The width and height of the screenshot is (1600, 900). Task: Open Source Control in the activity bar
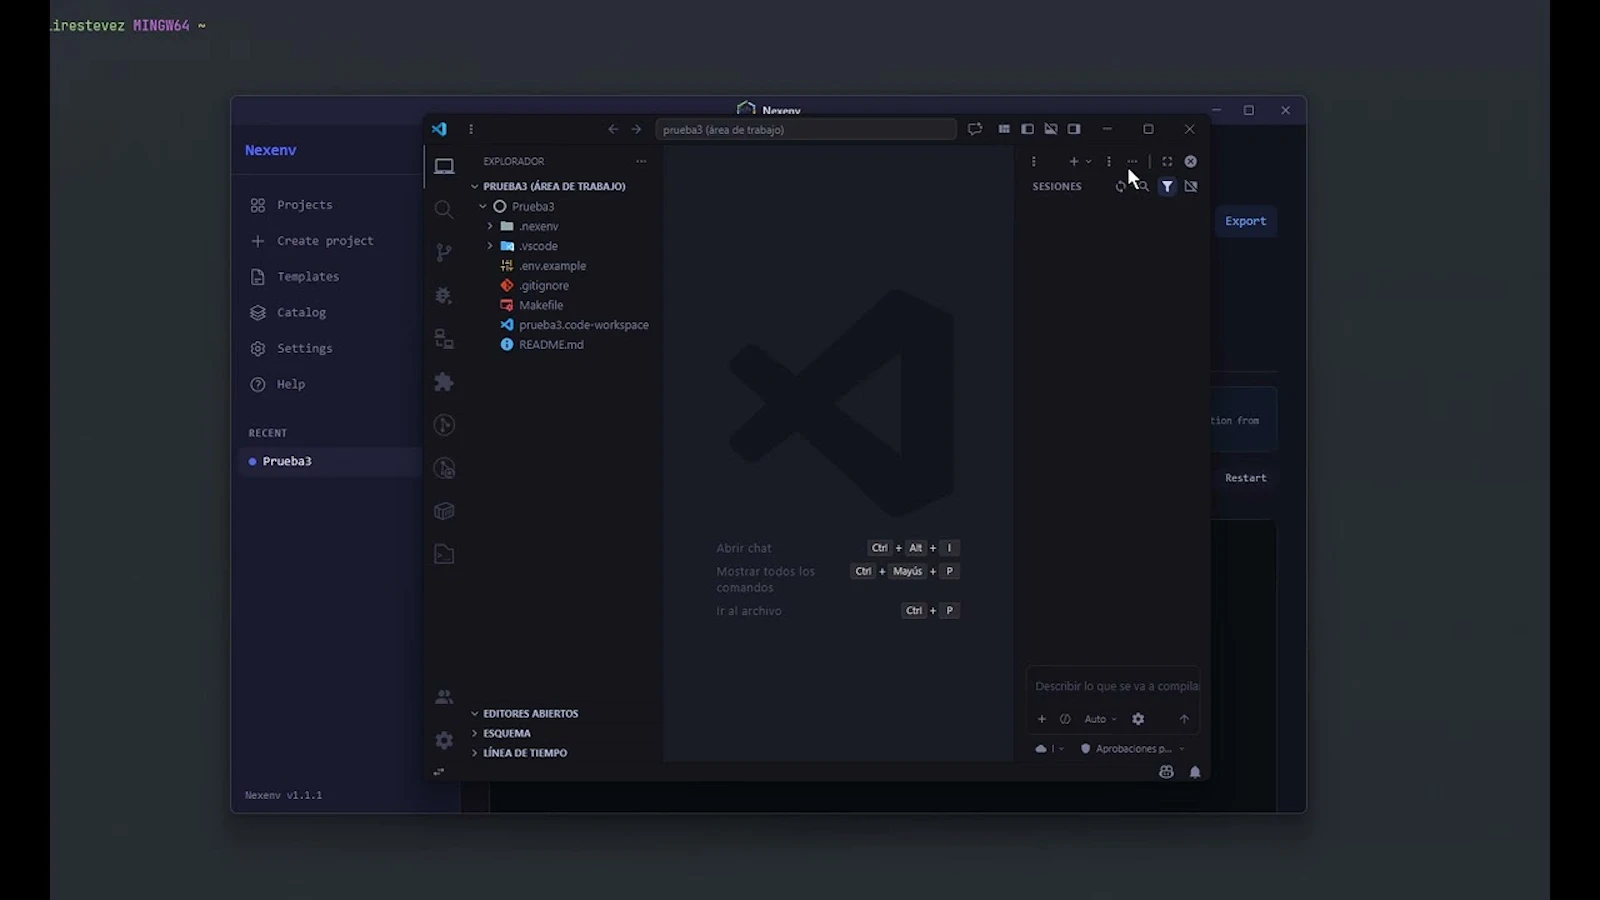(x=444, y=252)
